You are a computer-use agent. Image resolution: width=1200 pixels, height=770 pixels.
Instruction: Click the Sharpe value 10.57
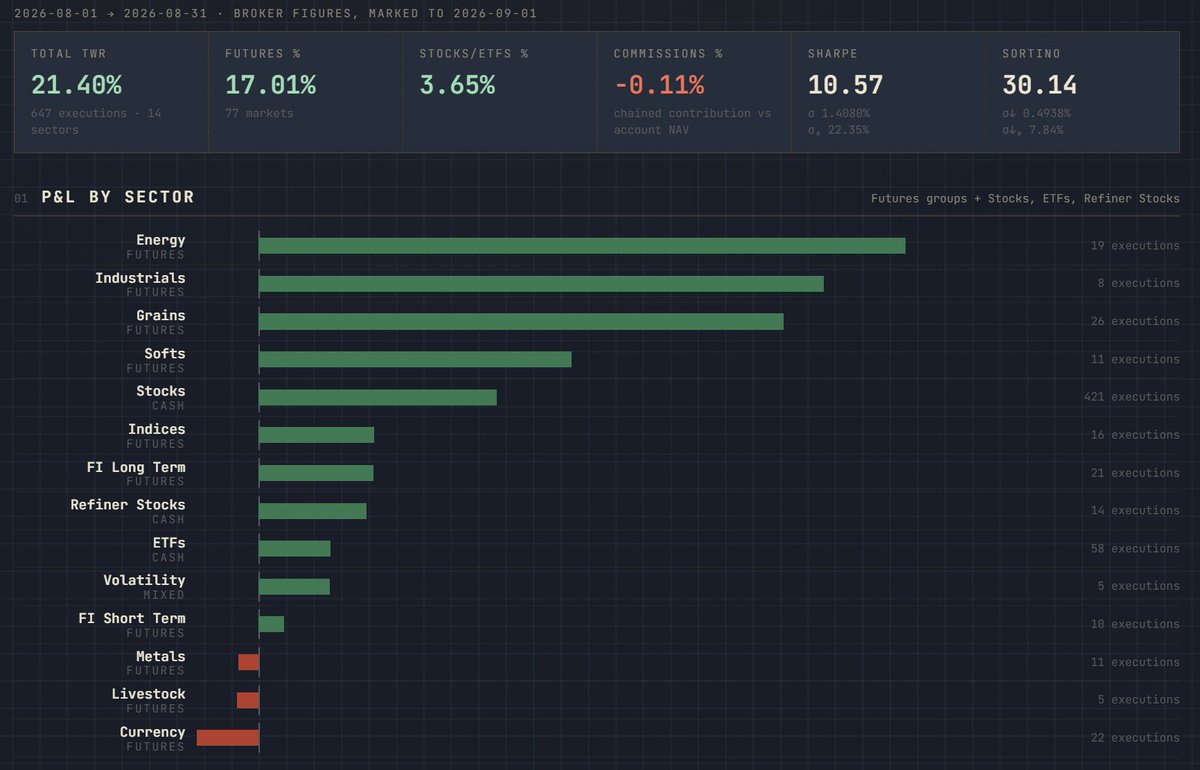846,85
